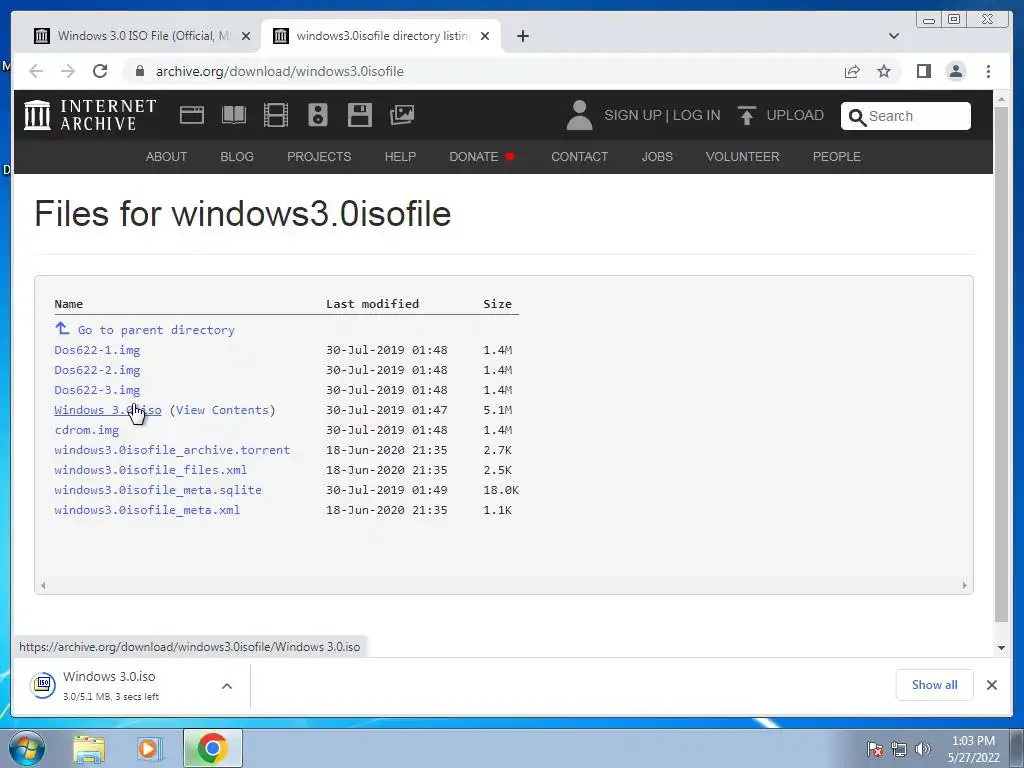The height and width of the screenshot is (768, 1024).
Task: Expand the tab search chevron in Chrome
Action: (x=893, y=36)
